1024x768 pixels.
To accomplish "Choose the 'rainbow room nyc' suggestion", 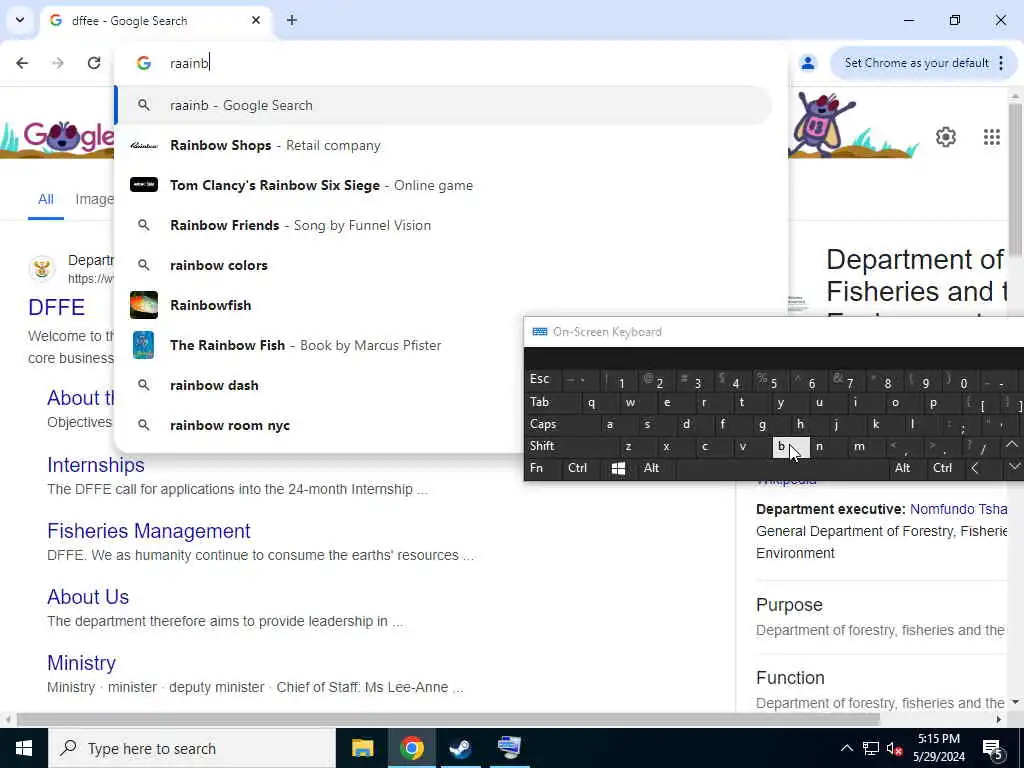I will click(x=320, y=425).
